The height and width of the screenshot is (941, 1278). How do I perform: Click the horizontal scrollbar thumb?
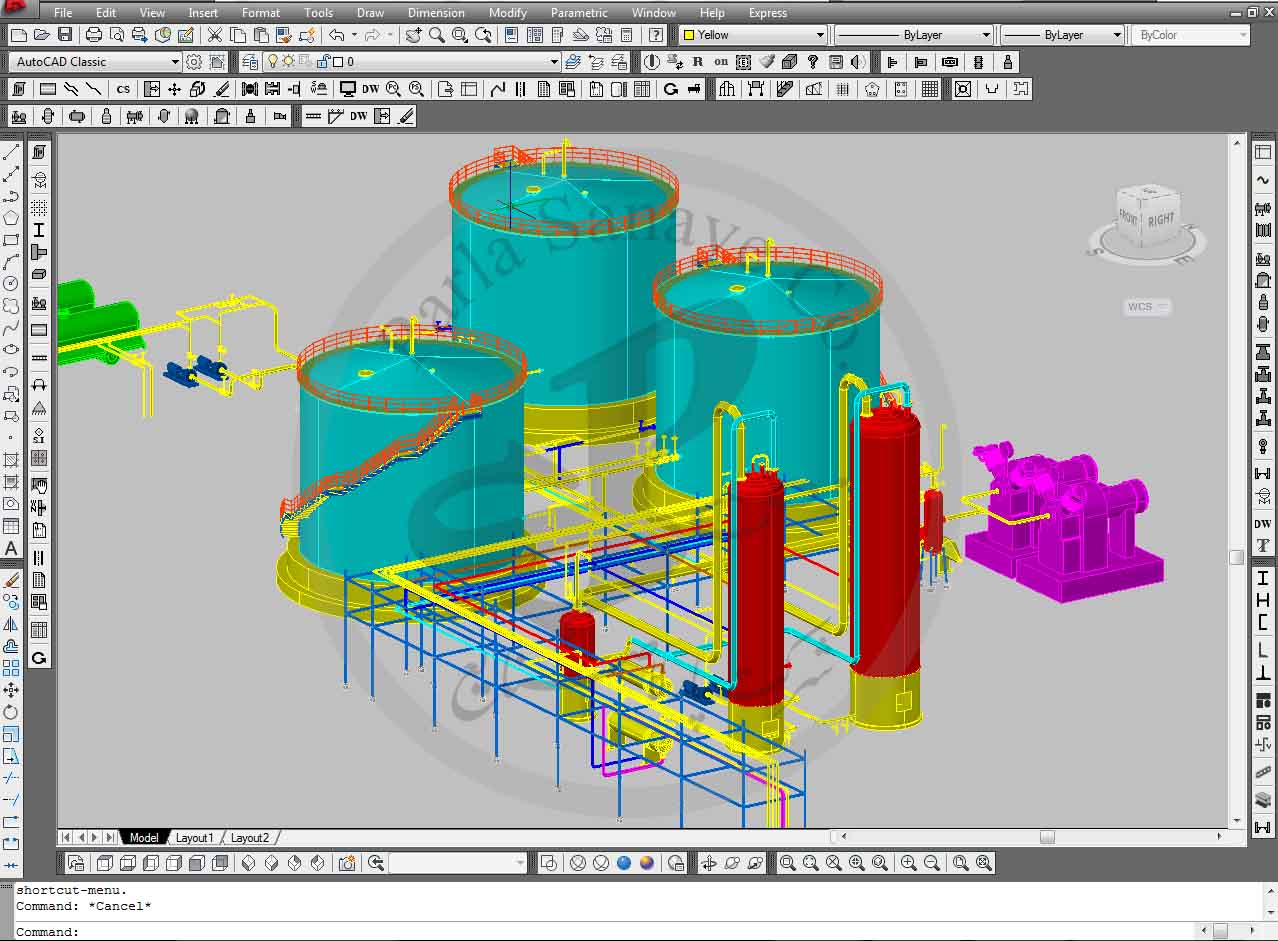pos(1046,837)
